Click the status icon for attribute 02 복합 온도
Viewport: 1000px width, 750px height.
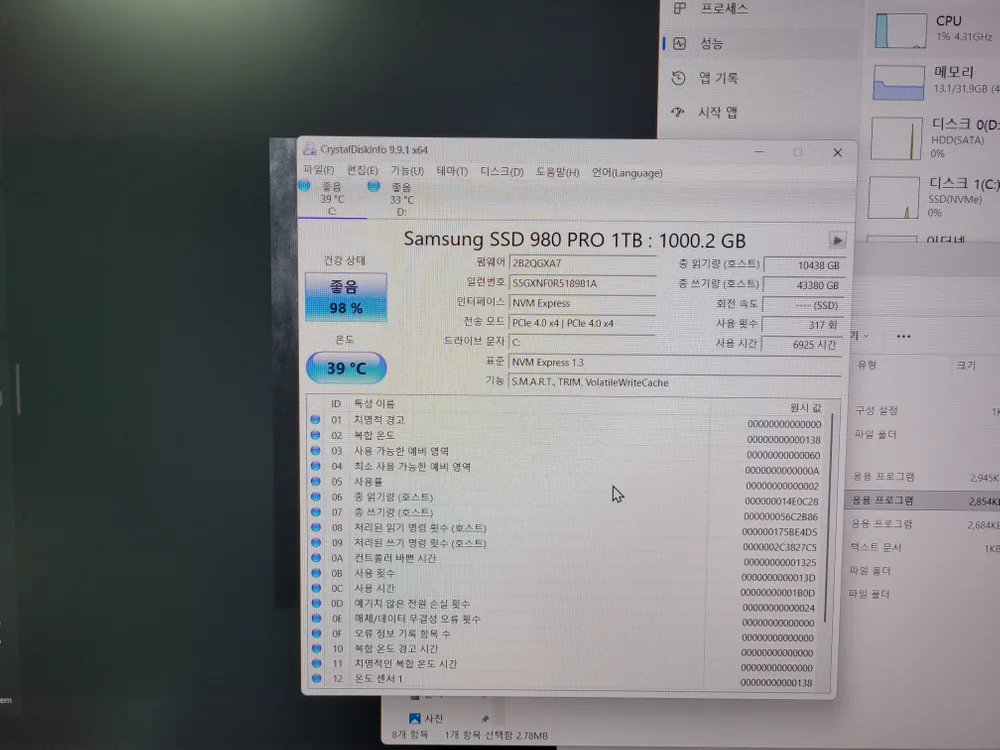click(315, 435)
